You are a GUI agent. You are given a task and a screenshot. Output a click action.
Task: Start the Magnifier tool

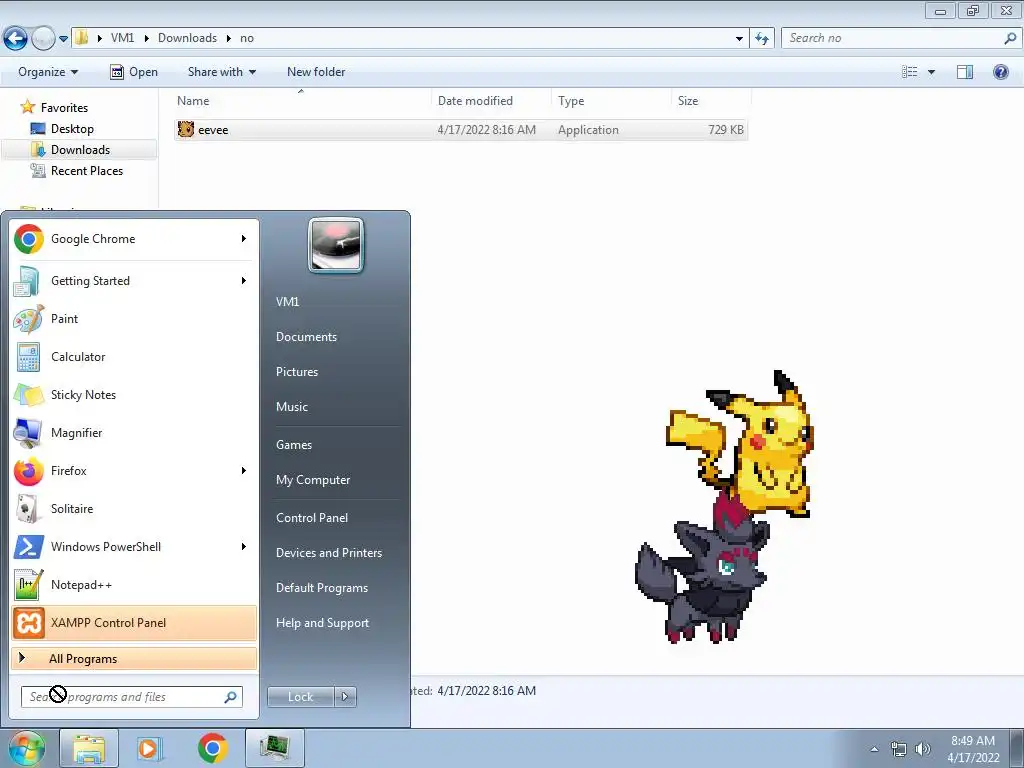click(x=134, y=432)
